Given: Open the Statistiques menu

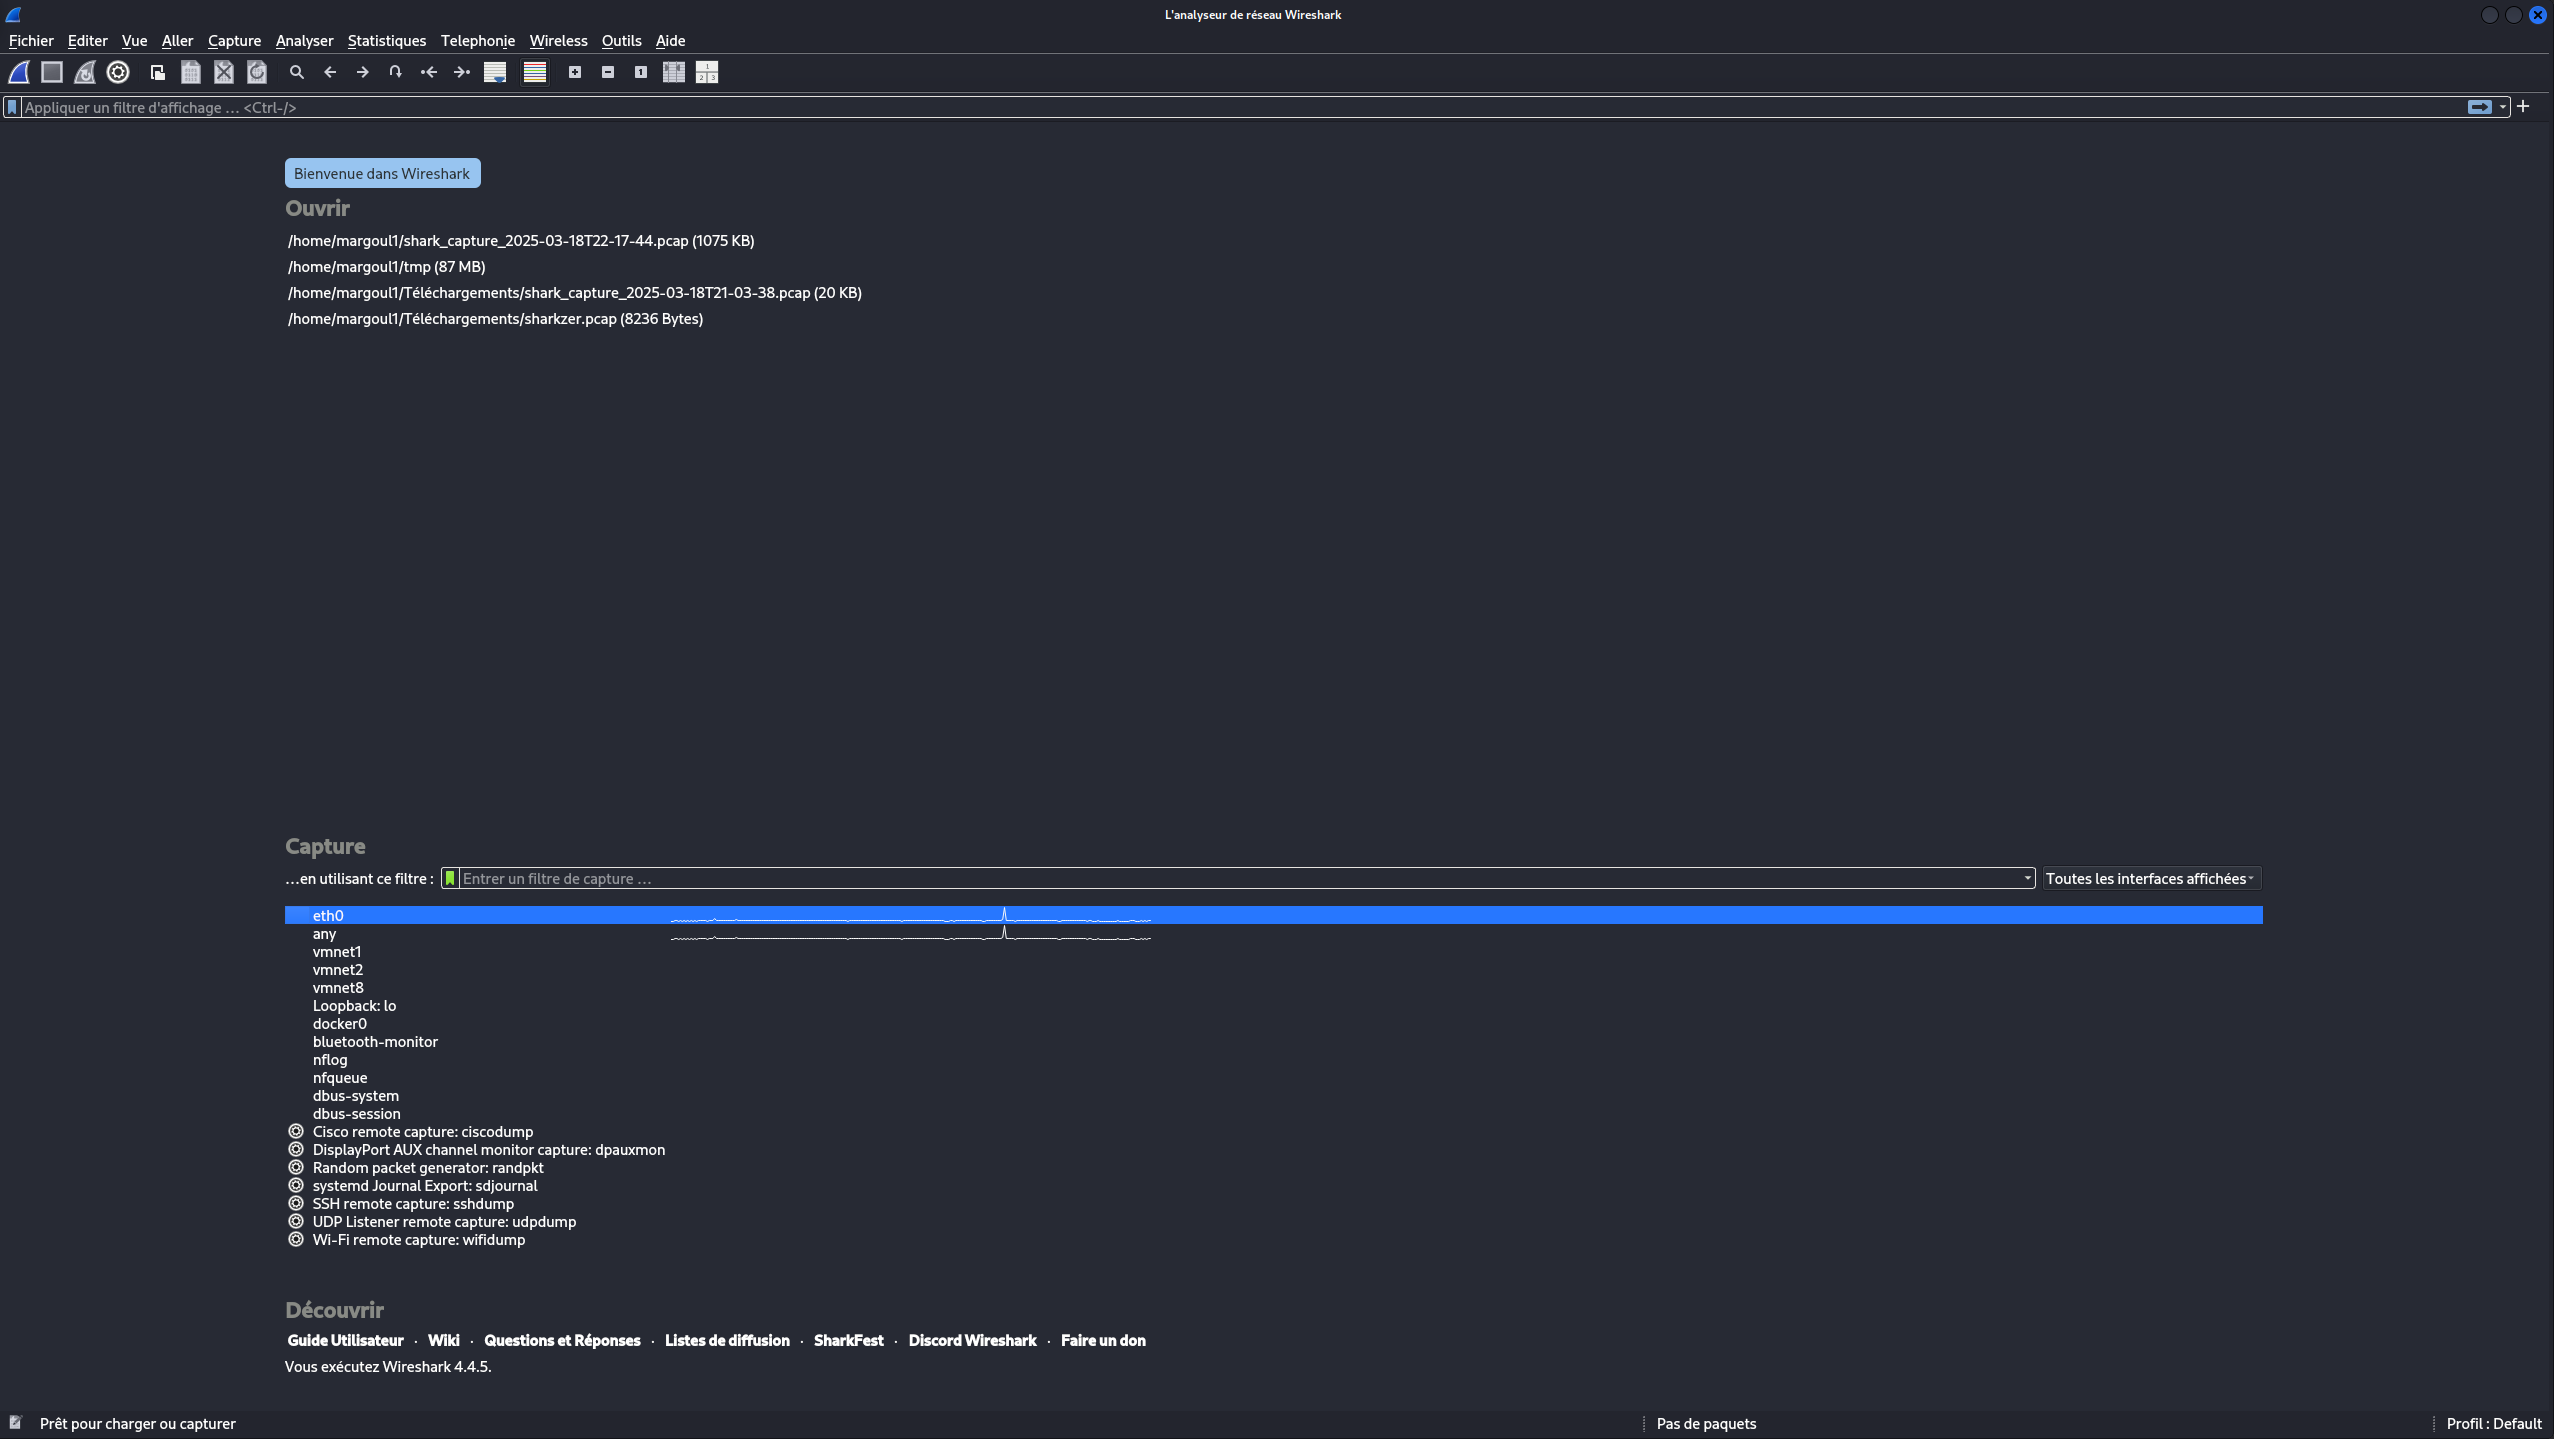Looking at the screenshot, I should pos(386,41).
